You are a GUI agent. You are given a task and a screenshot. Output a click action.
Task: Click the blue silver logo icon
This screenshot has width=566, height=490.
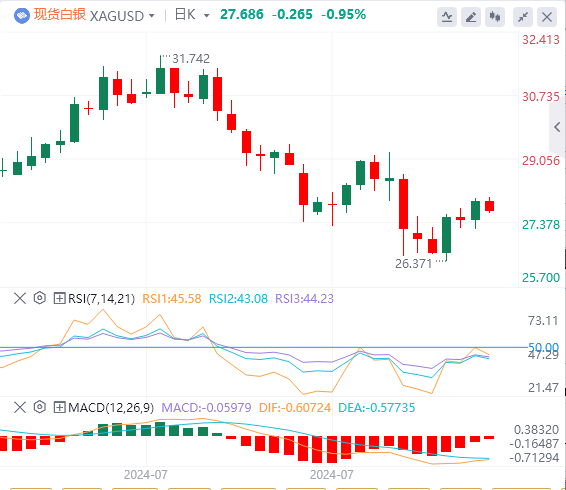tap(22, 16)
